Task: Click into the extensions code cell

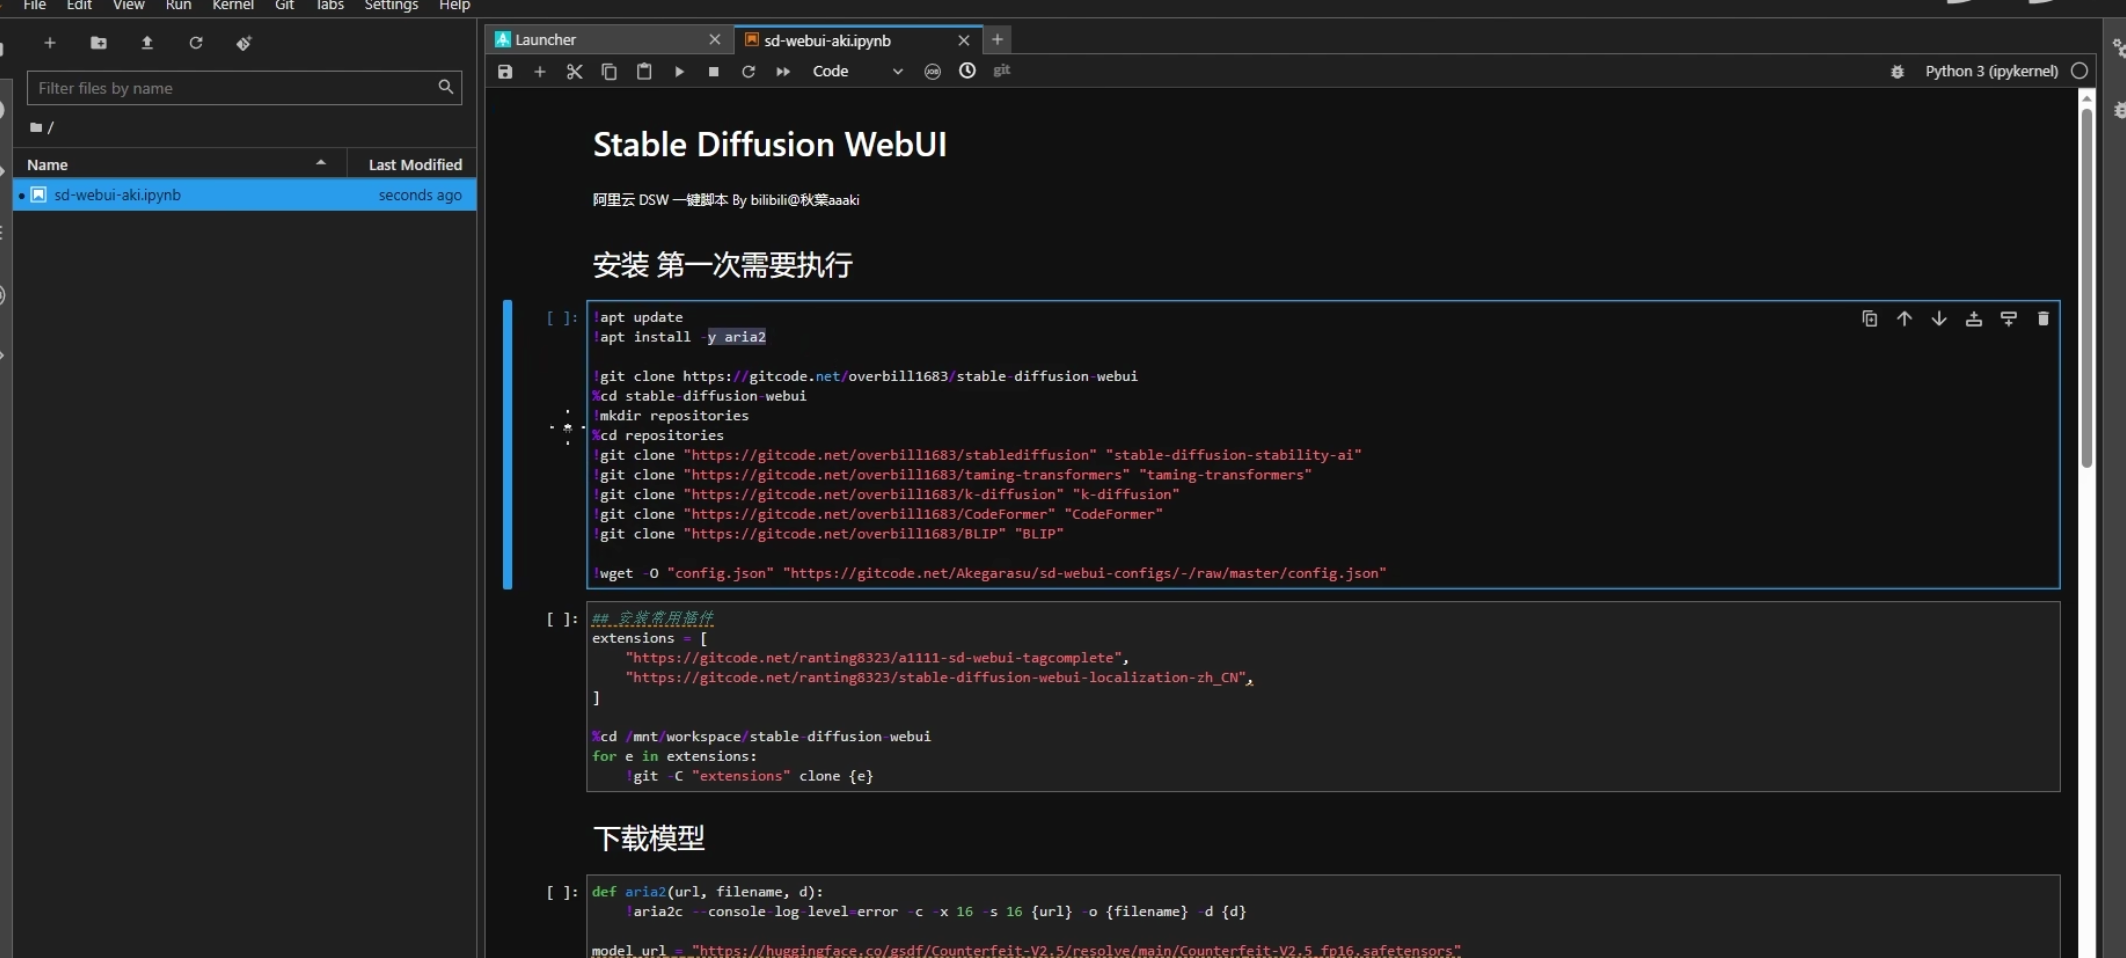Action: click(x=1322, y=697)
